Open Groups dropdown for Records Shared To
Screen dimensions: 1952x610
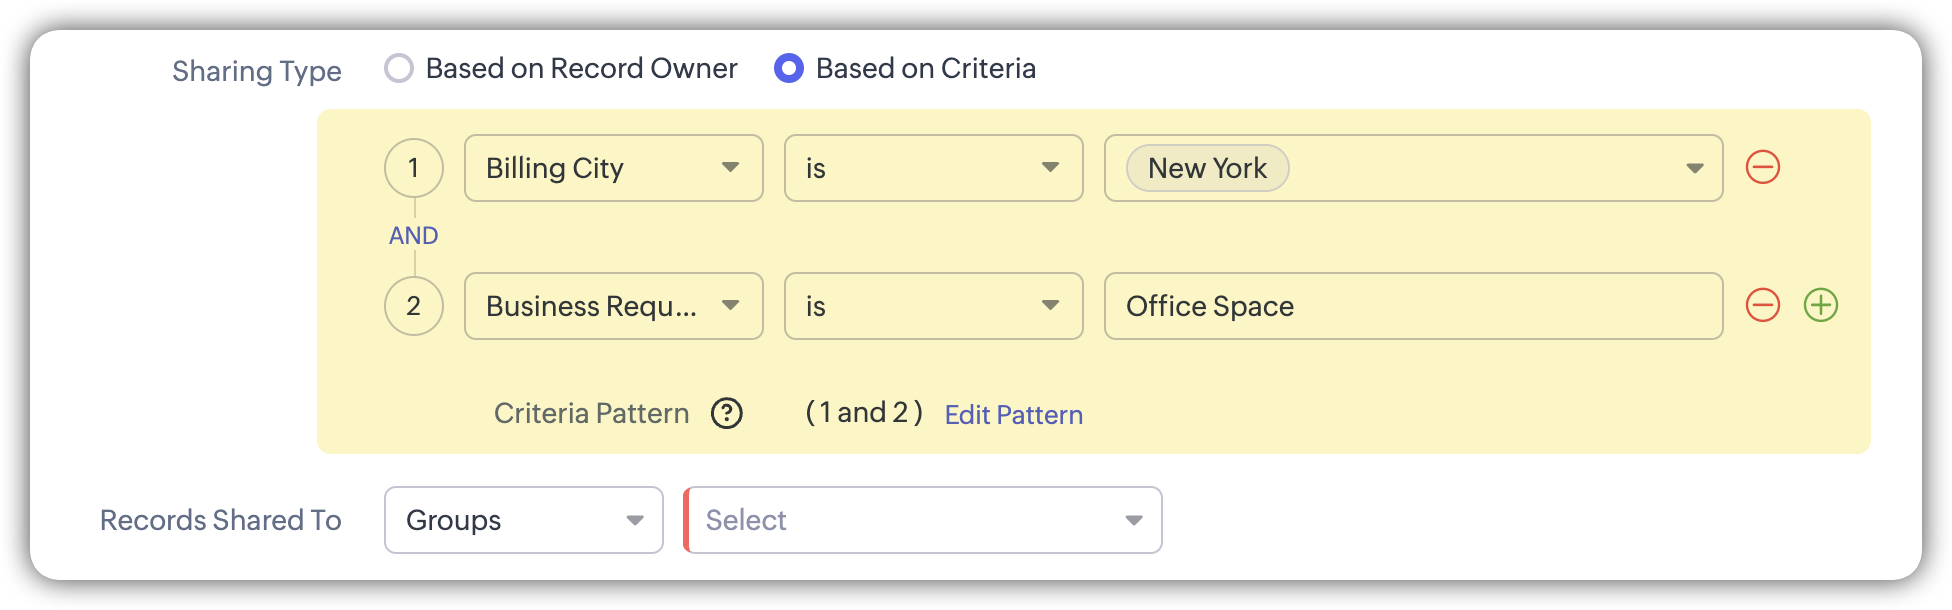click(x=523, y=520)
